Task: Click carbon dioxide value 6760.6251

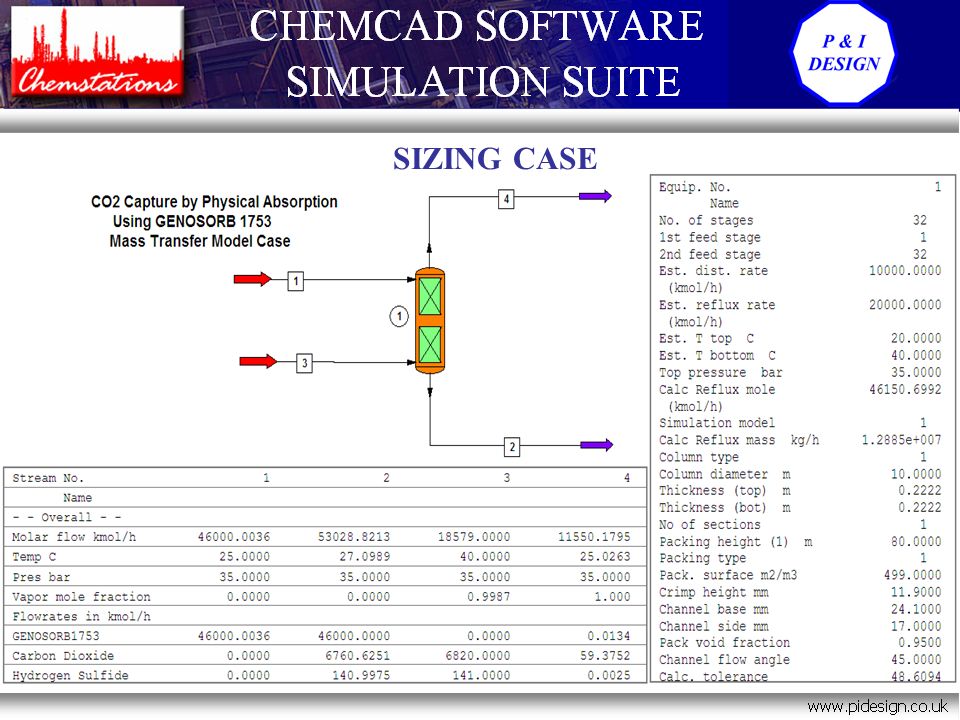Action: (358, 656)
